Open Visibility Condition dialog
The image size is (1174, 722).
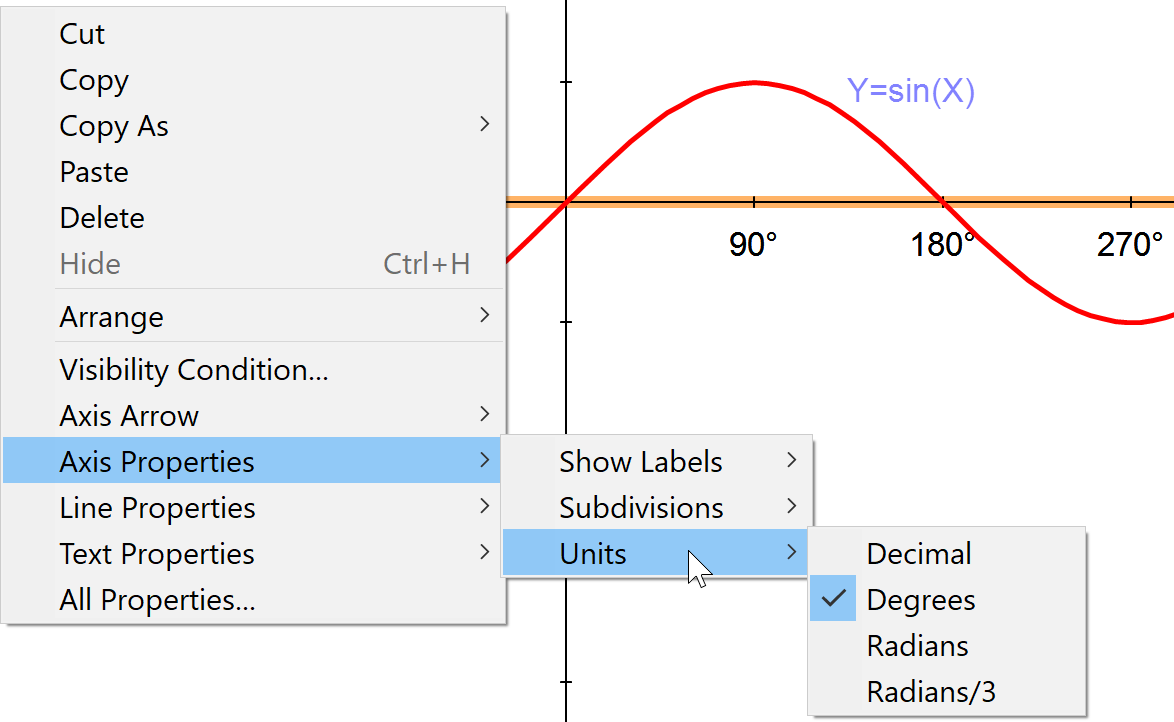pyautogui.click(x=194, y=370)
